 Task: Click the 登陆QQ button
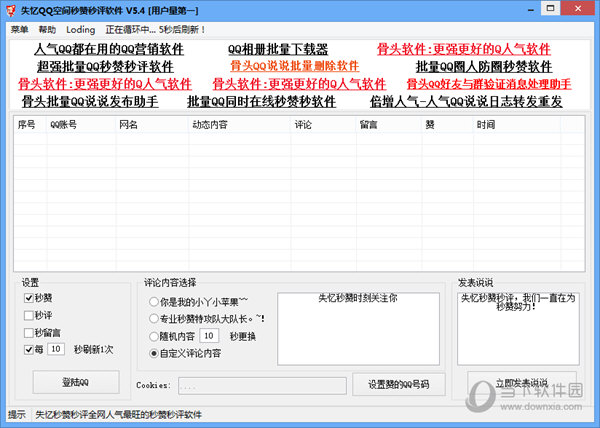pos(76,382)
